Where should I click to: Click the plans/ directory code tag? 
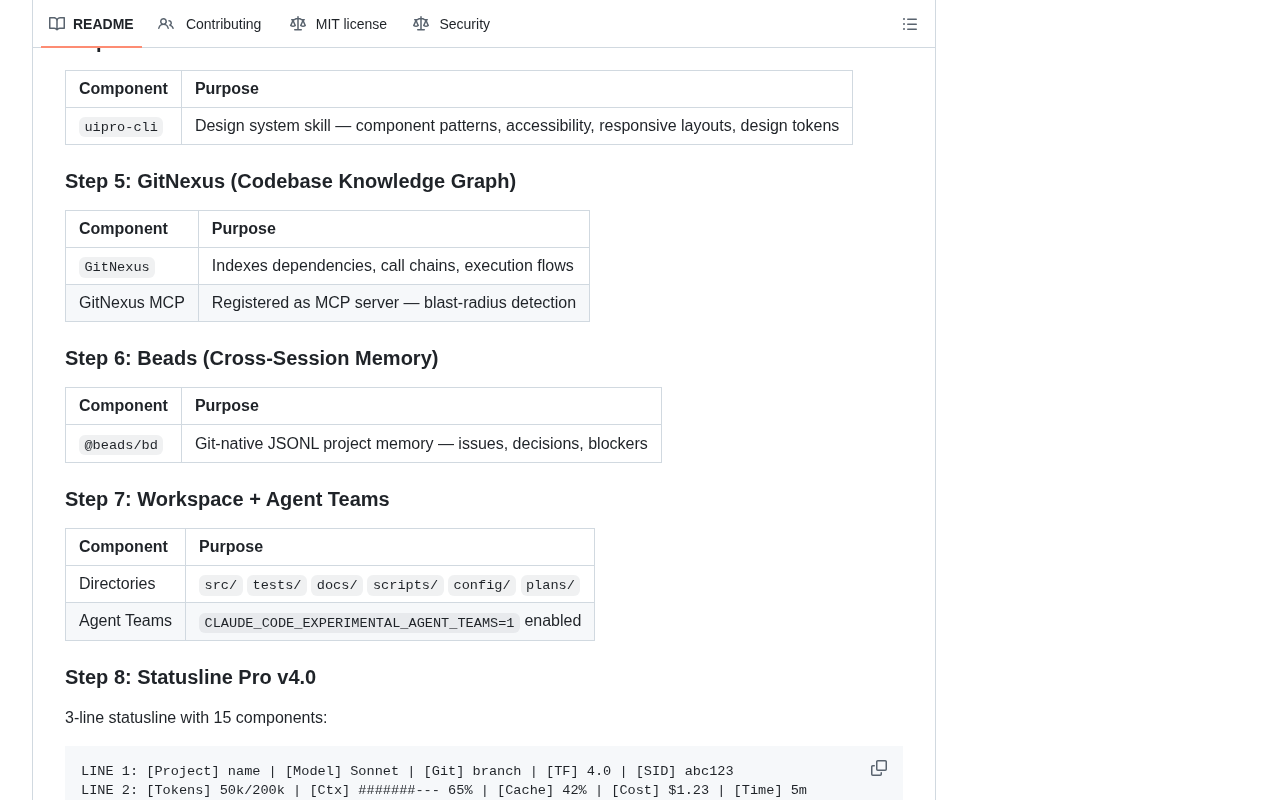tap(550, 586)
